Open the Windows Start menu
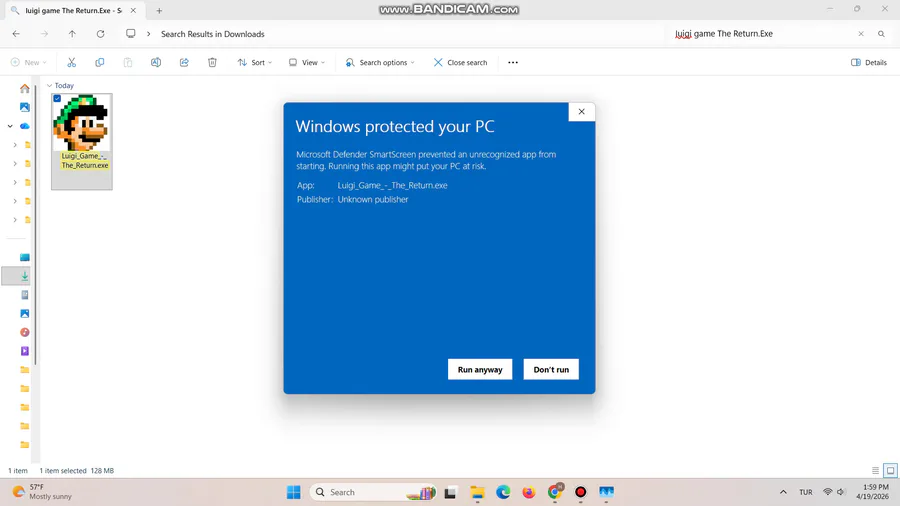The height and width of the screenshot is (506, 900). click(x=294, y=492)
